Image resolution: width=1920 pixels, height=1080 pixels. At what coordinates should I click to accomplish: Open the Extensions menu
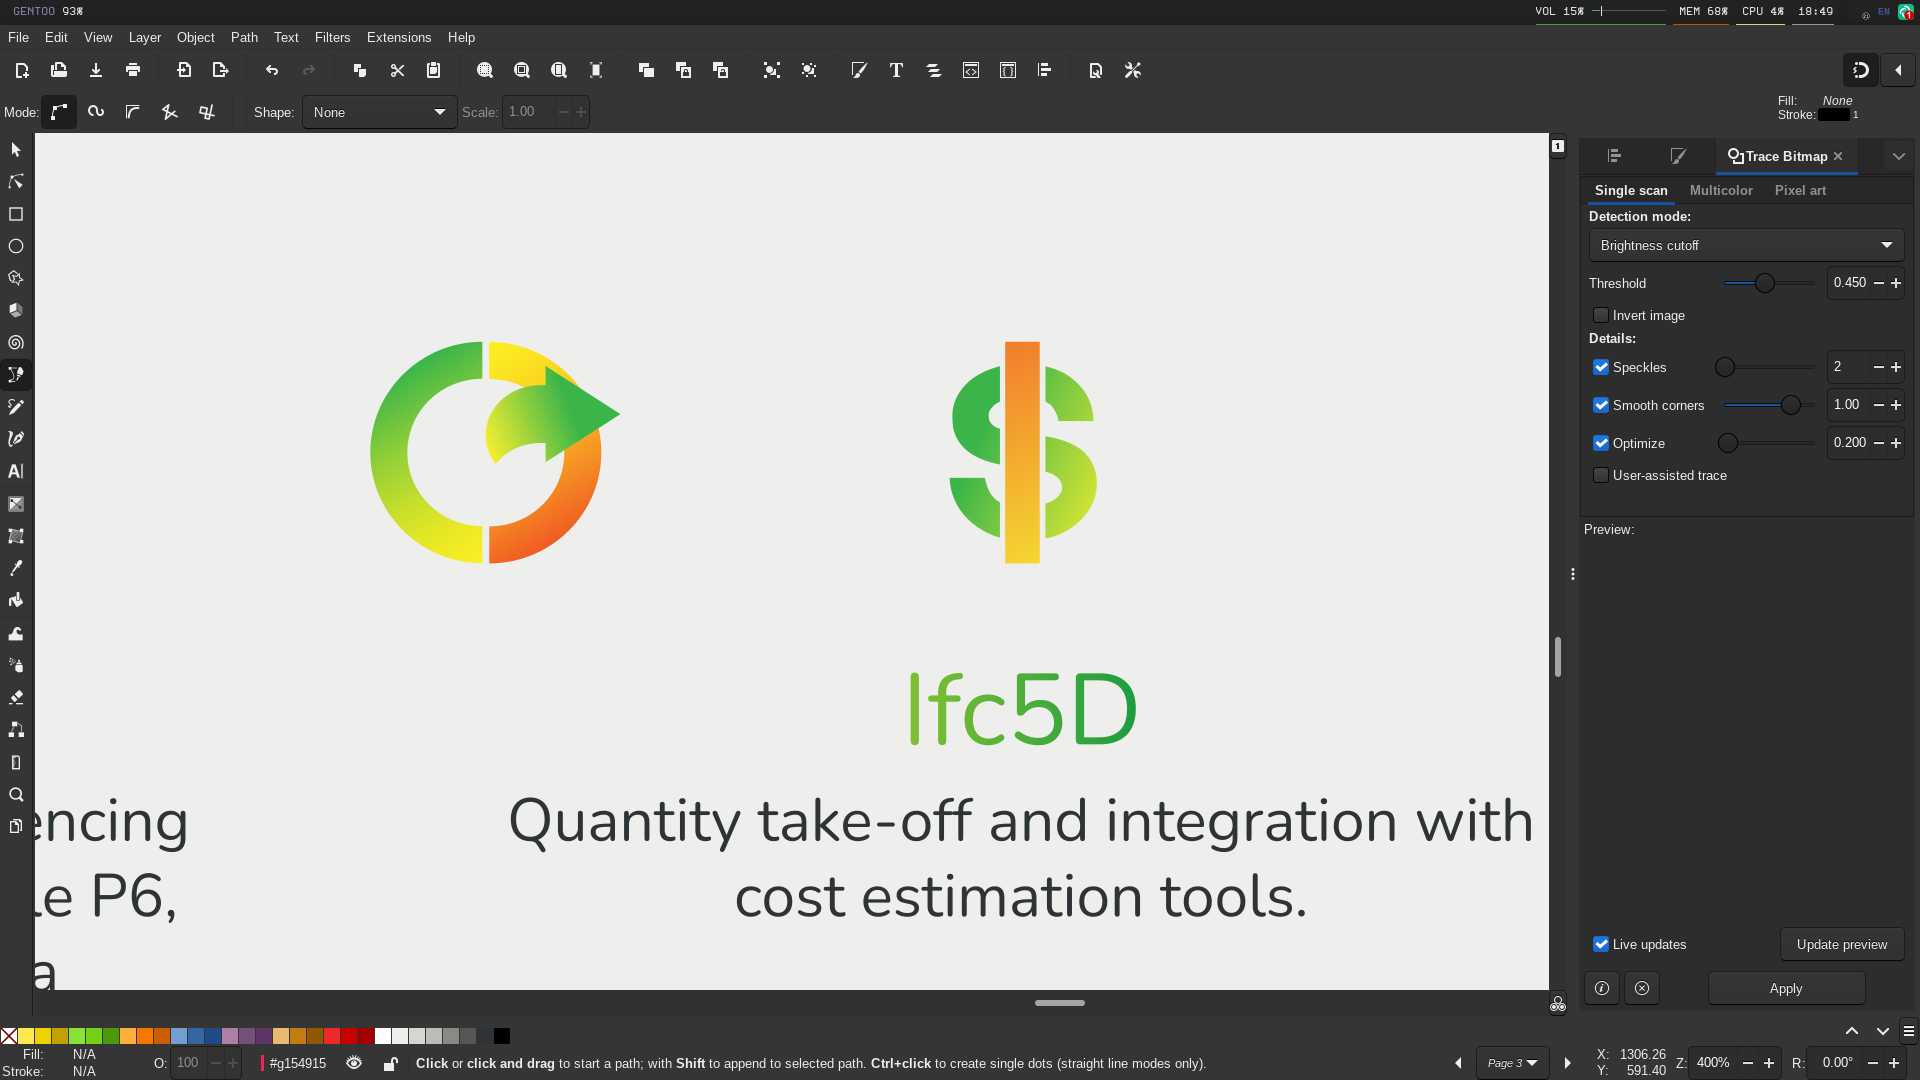pos(399,37)
